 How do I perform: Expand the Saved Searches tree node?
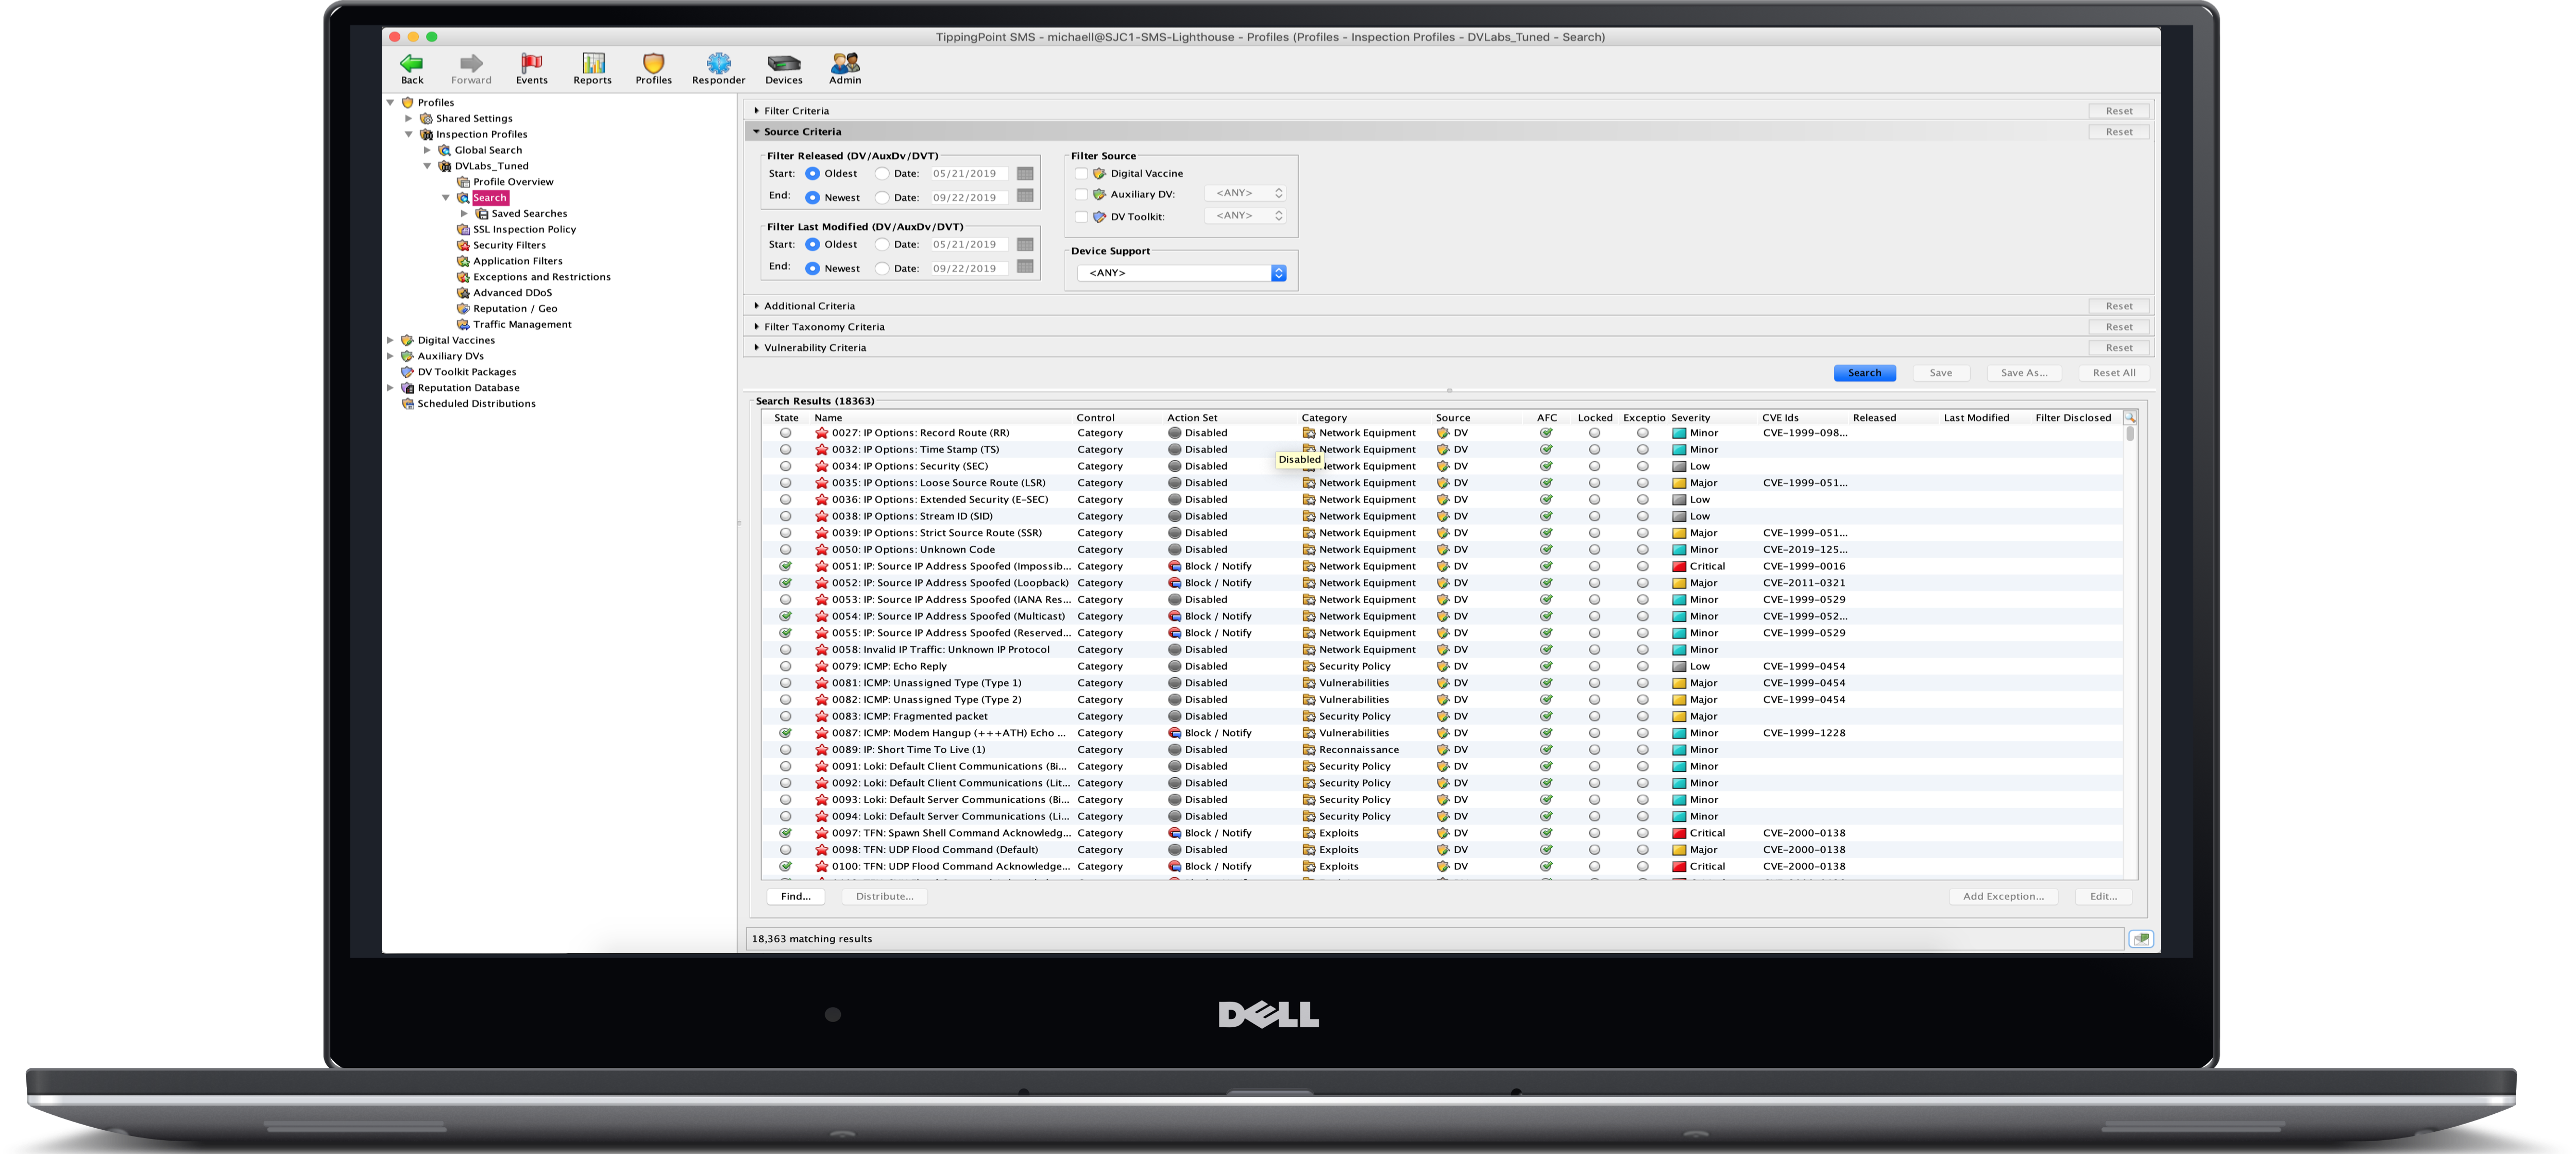464,213
